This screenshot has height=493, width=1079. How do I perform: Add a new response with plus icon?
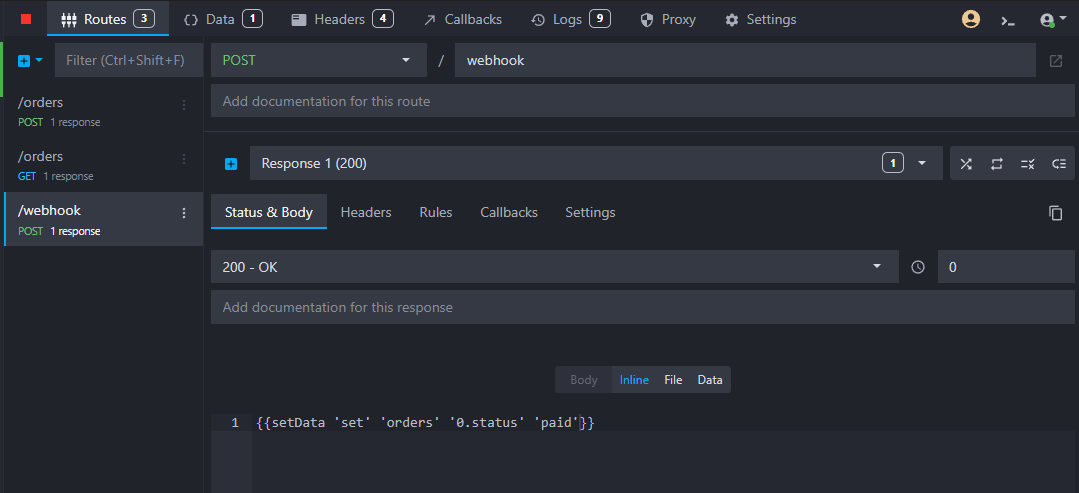click(x=231, y=164)
